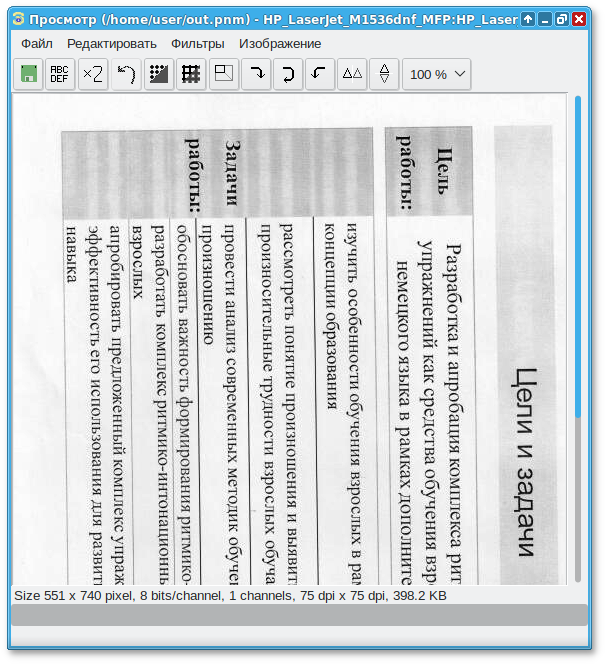The width and height of the screenshot is (605, 664).
Task: Open the Изображение menu
Action: click(280, 44)
